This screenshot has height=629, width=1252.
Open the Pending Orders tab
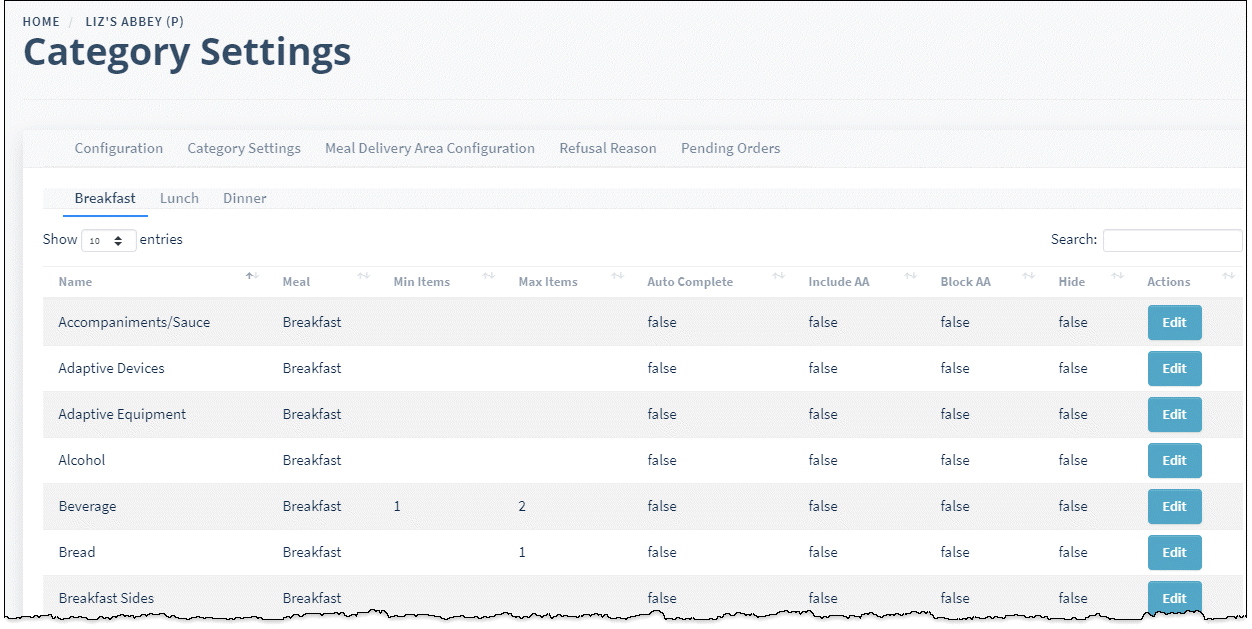[731, 148]
